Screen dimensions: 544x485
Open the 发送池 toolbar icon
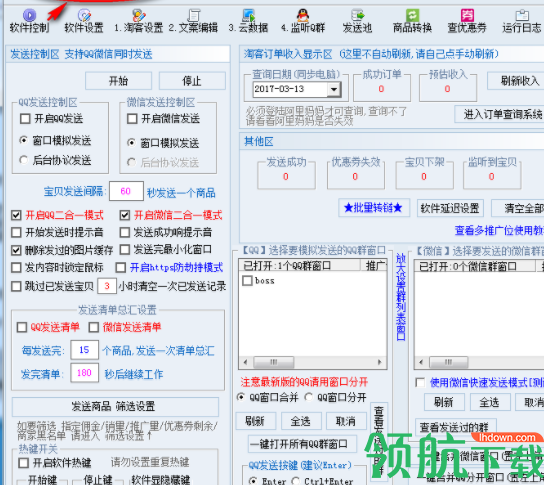click(x=357, y=21)
